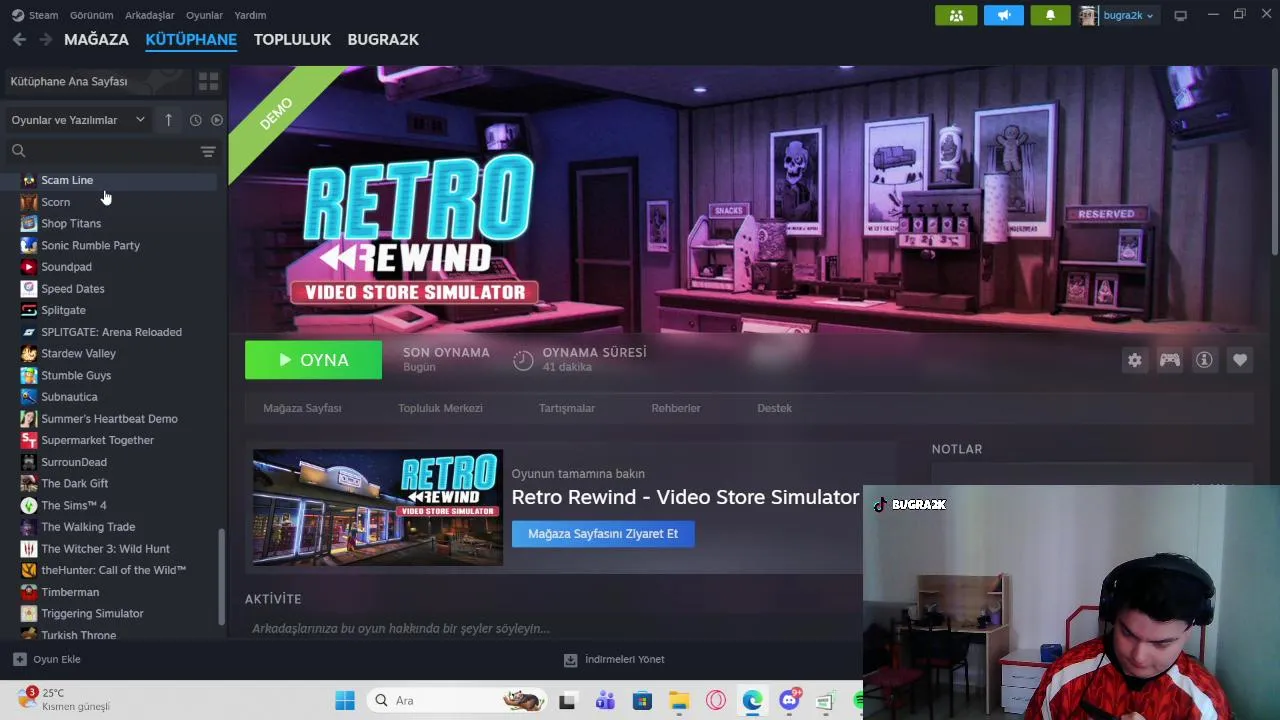This screenshot has height=720, width=1280.
Task: Click İndirmeleri Yönet at bottom
Action: pyautogui.click(x=624, y=660)
